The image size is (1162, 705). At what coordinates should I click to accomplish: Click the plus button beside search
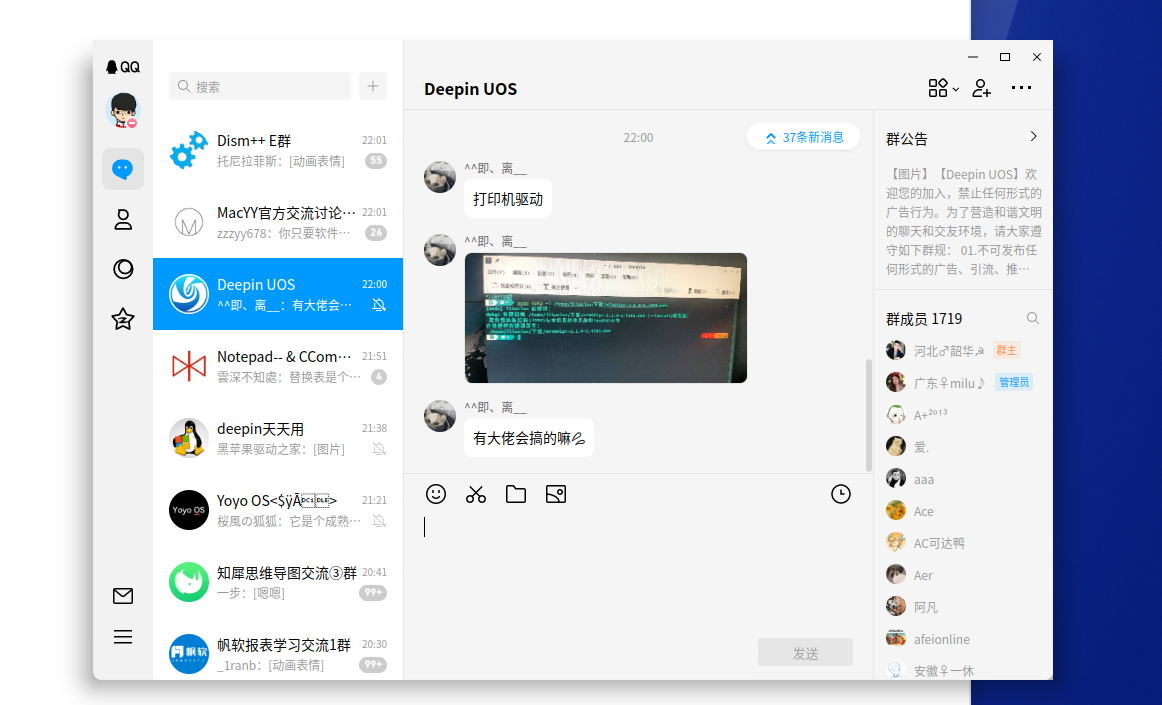point(373,86)
